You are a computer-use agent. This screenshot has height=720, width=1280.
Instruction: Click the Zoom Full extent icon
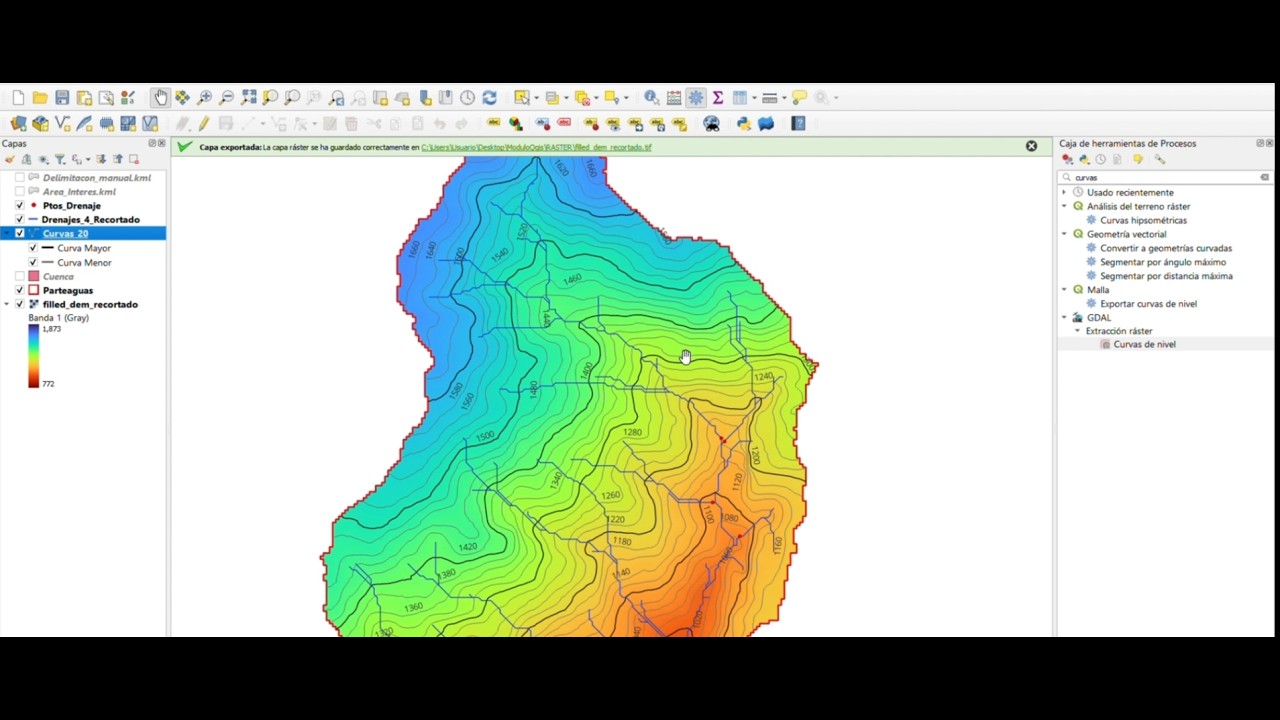249,98
